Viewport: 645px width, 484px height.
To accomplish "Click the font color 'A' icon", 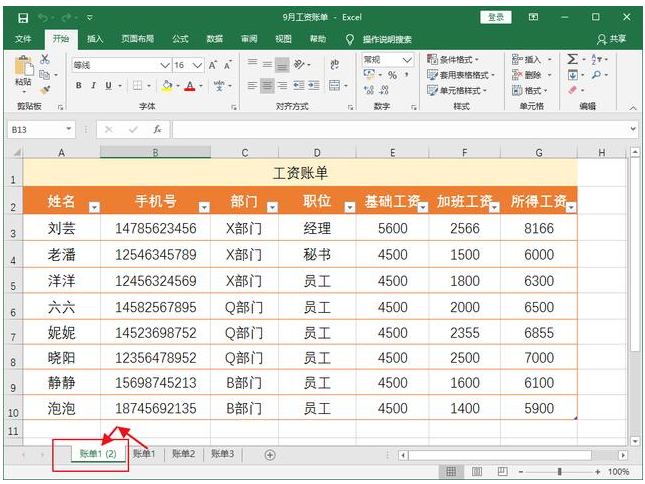I will tap(188, 86).
